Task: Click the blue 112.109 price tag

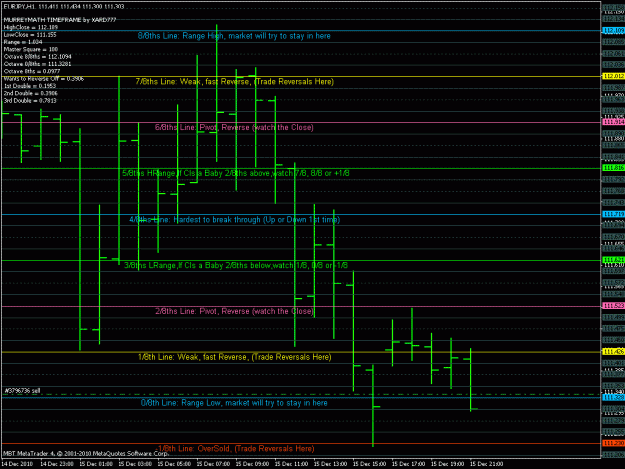Action: pyautogui.click(x=613, y=31)
